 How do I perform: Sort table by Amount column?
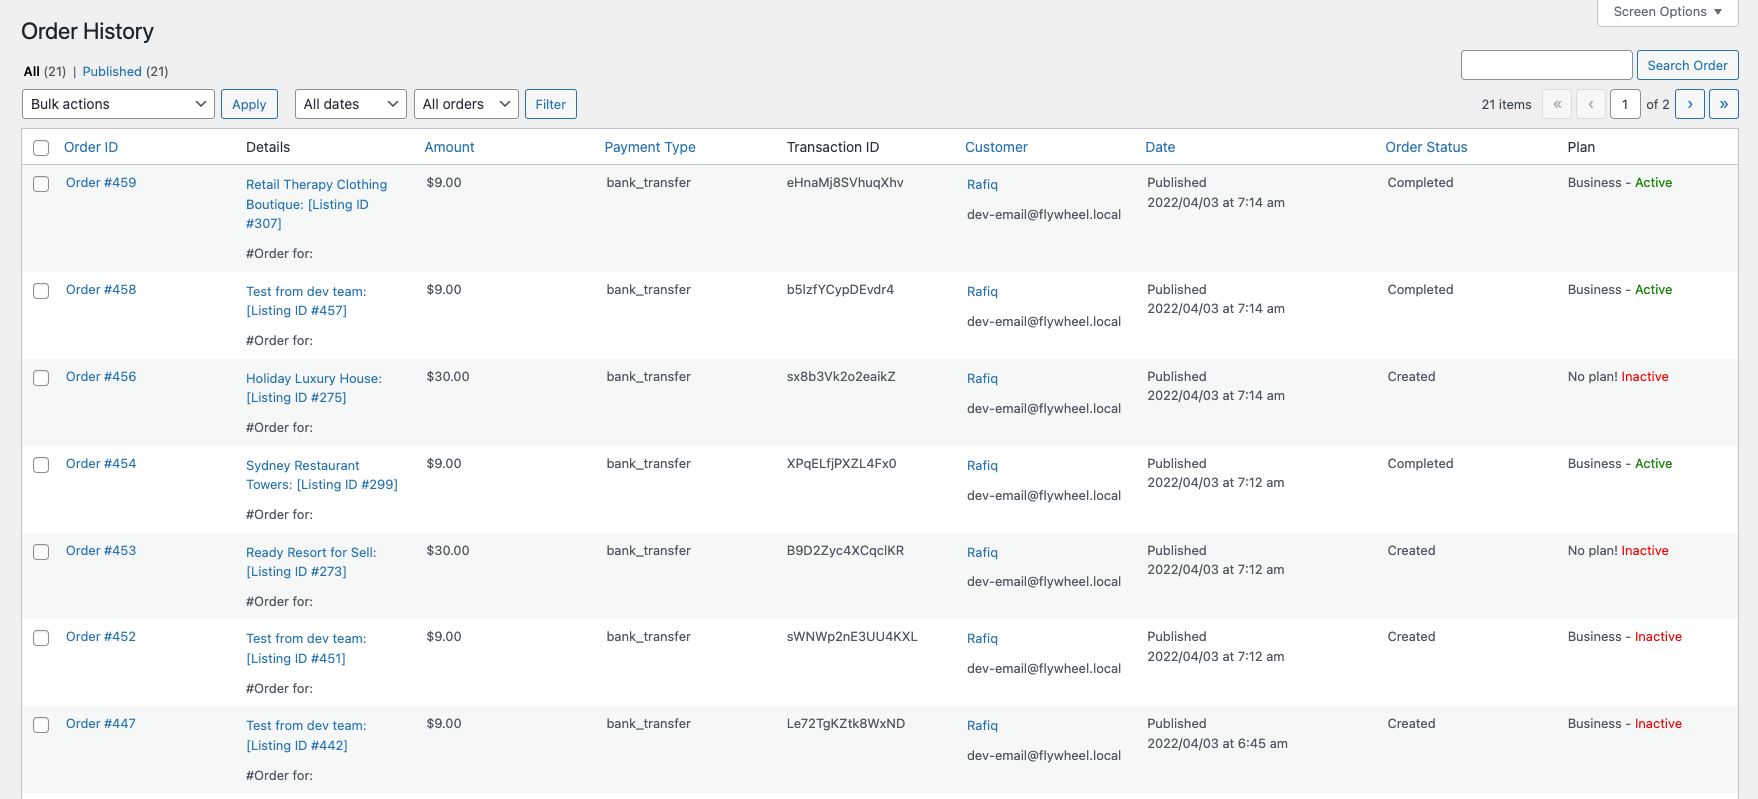[449, 147]
